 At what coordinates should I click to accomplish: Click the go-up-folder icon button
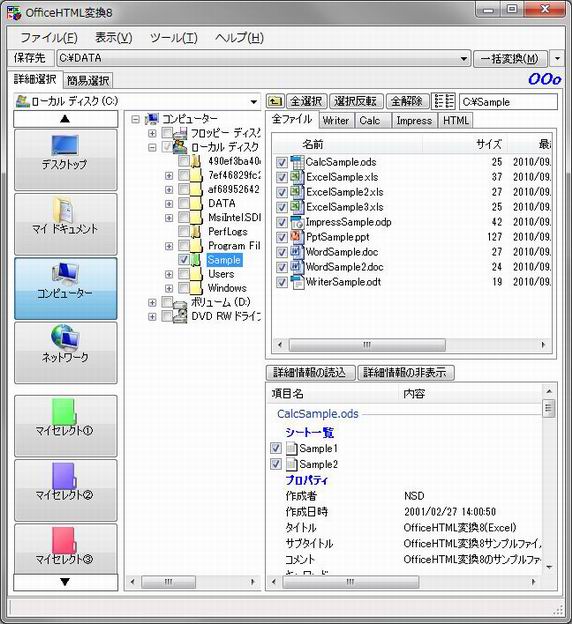coord(275,101)
